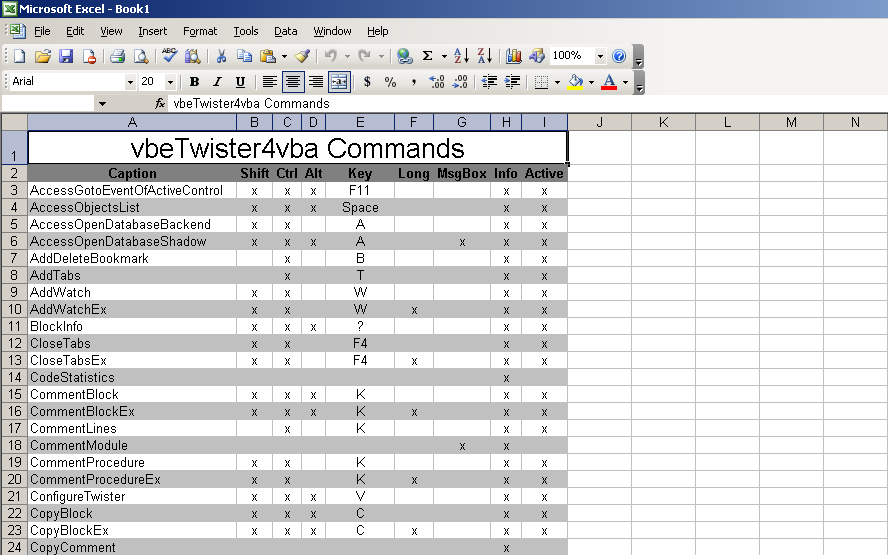The width and height of the screenshot is (888, 555).
Task: Open the Insert menu
Action: [x=152, y=31]
